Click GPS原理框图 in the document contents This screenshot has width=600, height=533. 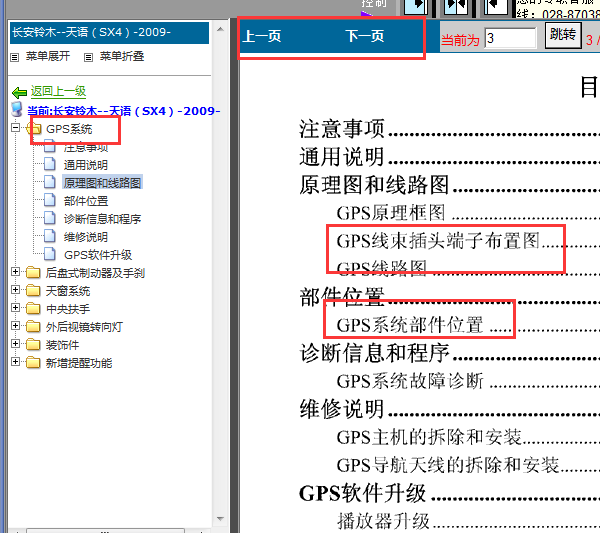(391, 213)
